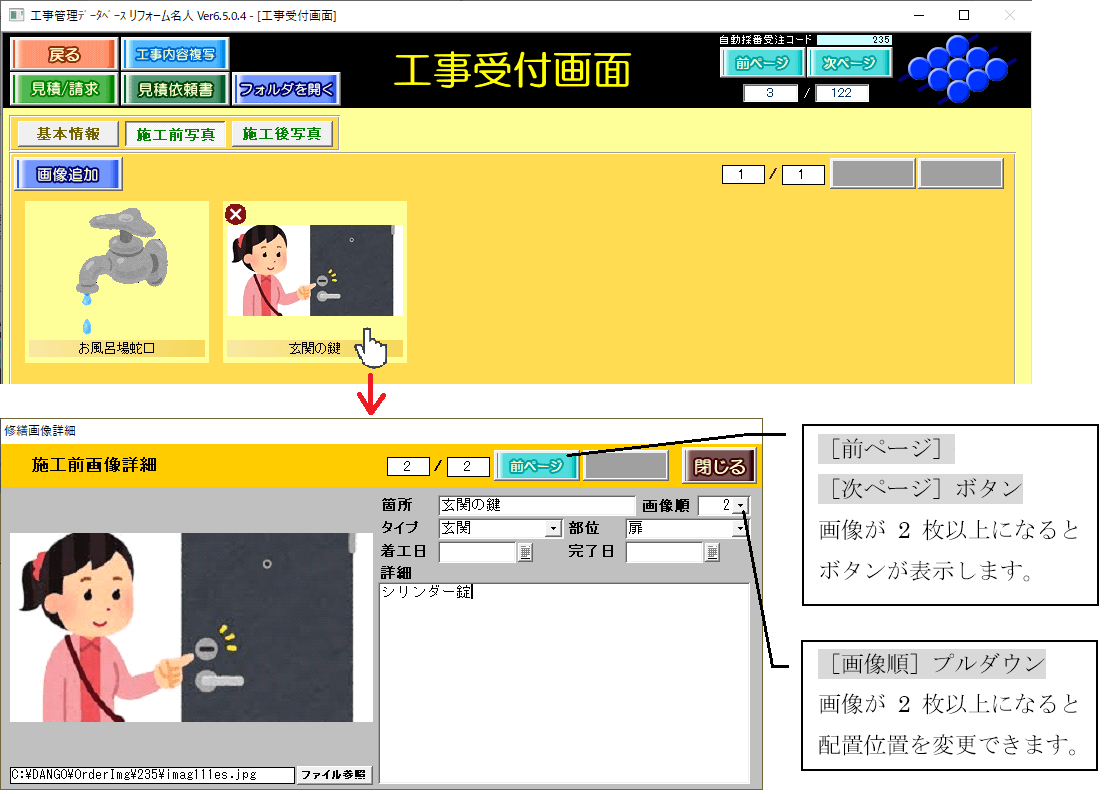Switch to the 基本情報 tab

(68, 134)
